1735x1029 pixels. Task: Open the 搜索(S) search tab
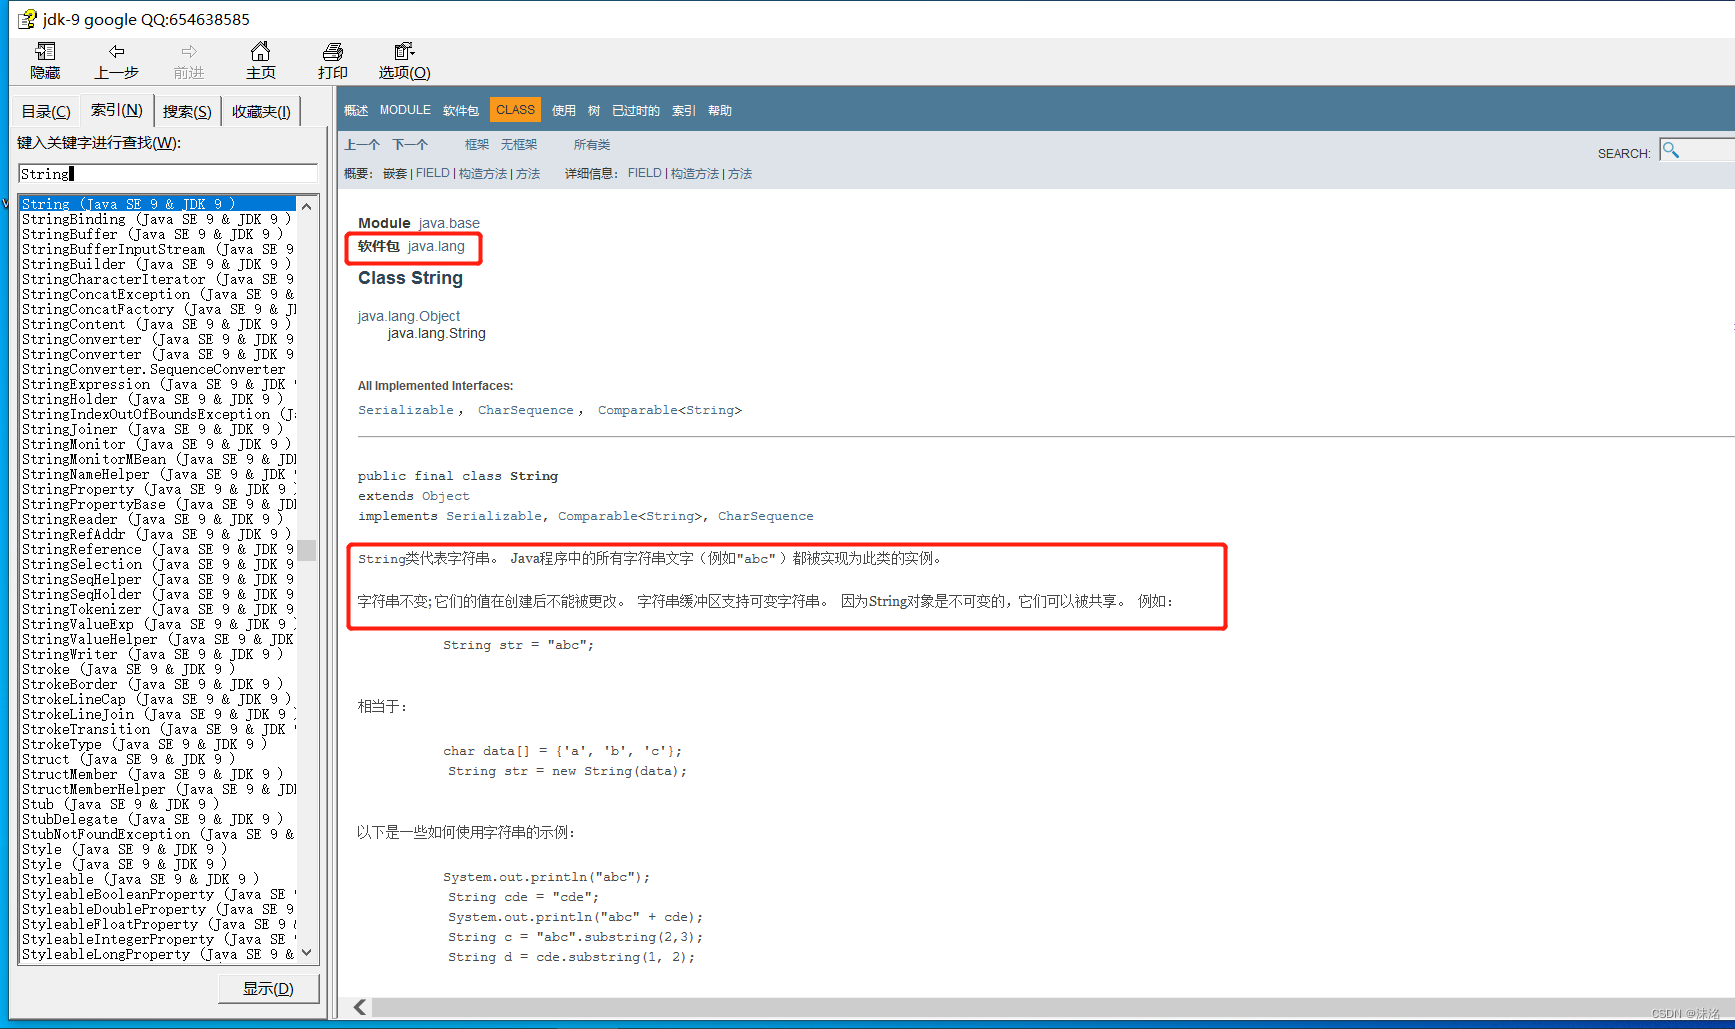click(186, 110)
